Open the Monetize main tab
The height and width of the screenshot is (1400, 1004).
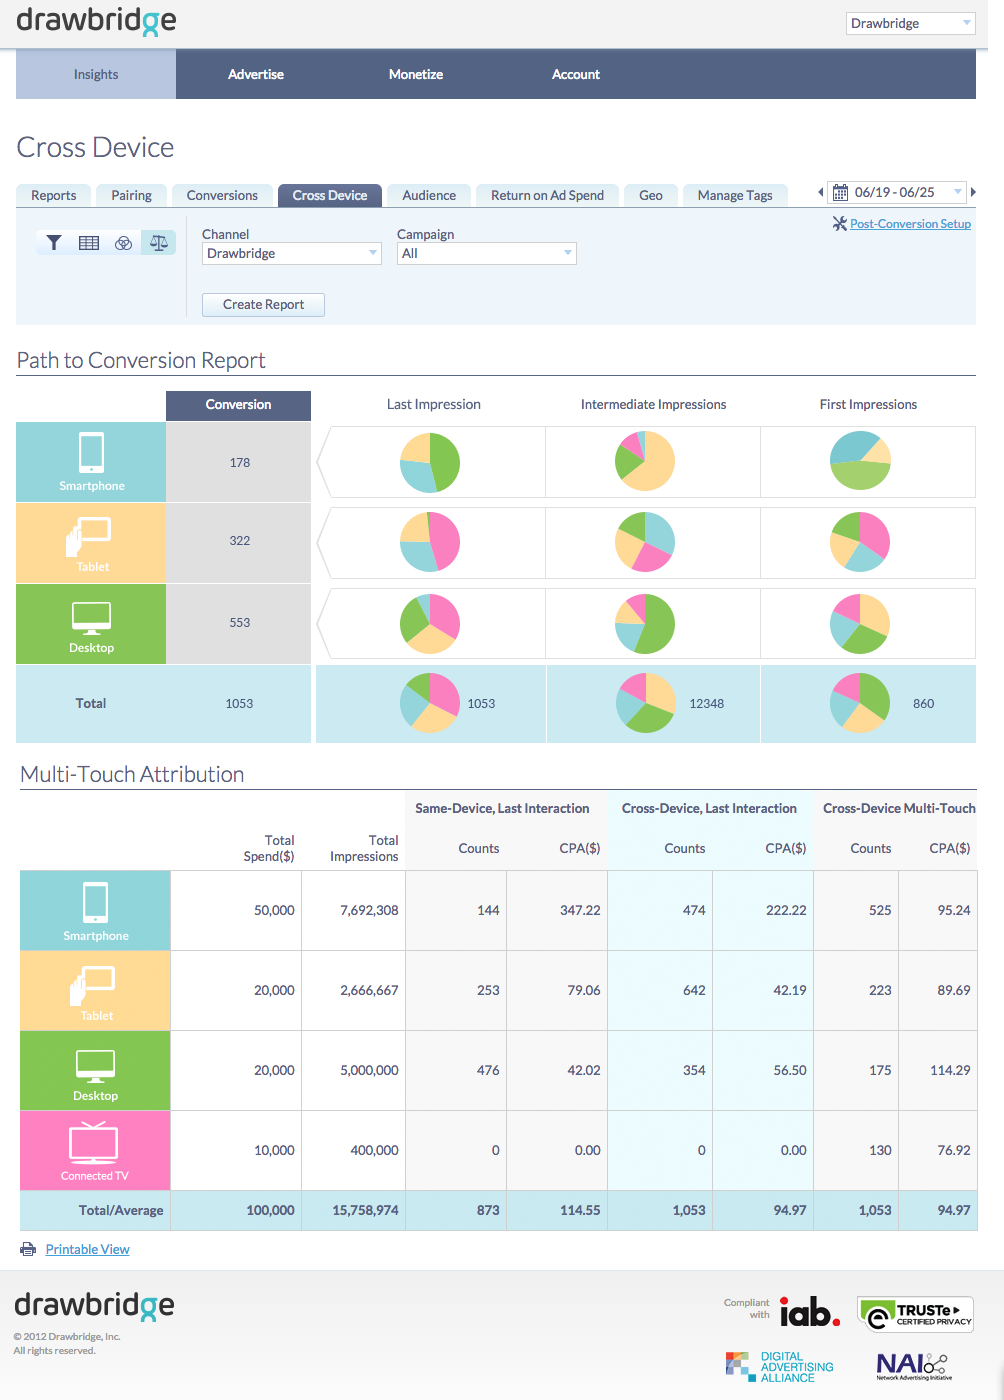pos(416,74)
